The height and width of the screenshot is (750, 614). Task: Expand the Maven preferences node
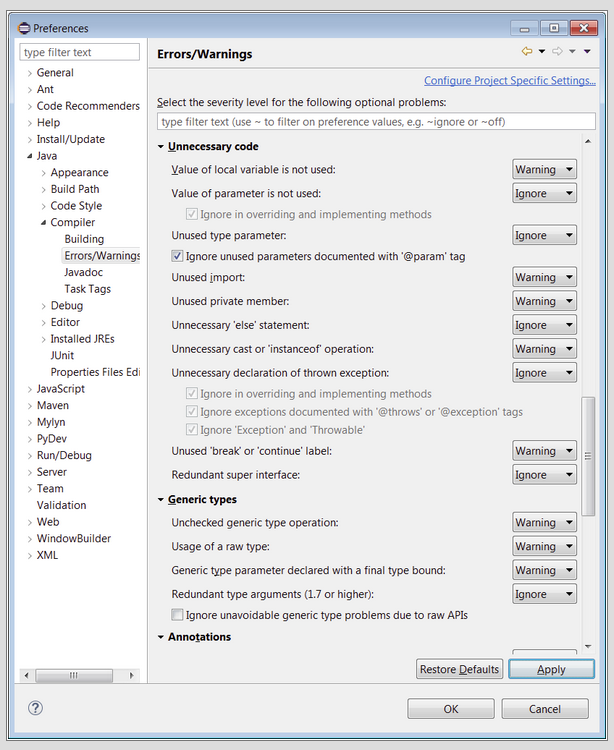tap(29, 405)
